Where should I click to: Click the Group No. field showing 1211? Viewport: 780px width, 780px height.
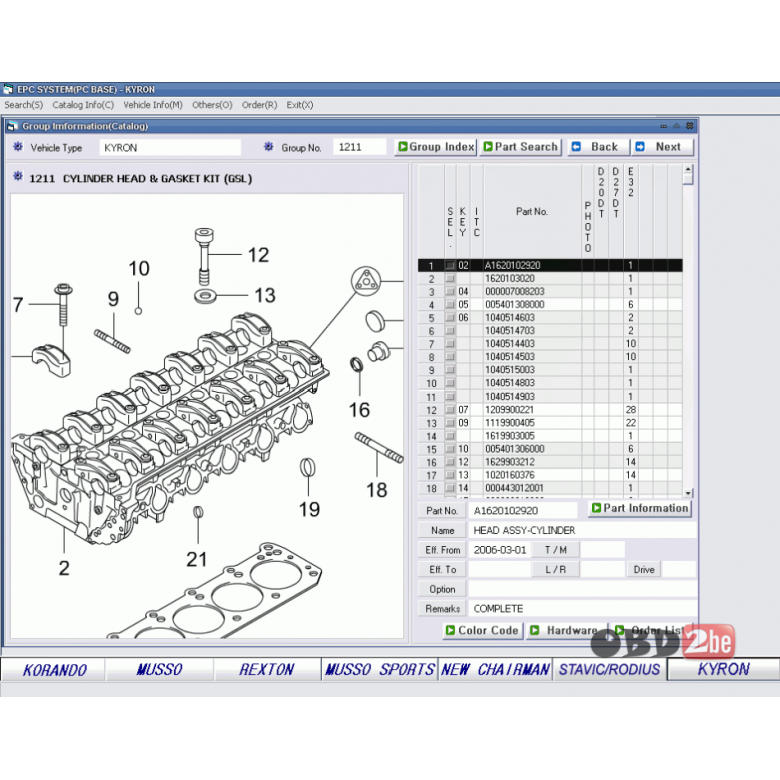(x=359, y=147)
